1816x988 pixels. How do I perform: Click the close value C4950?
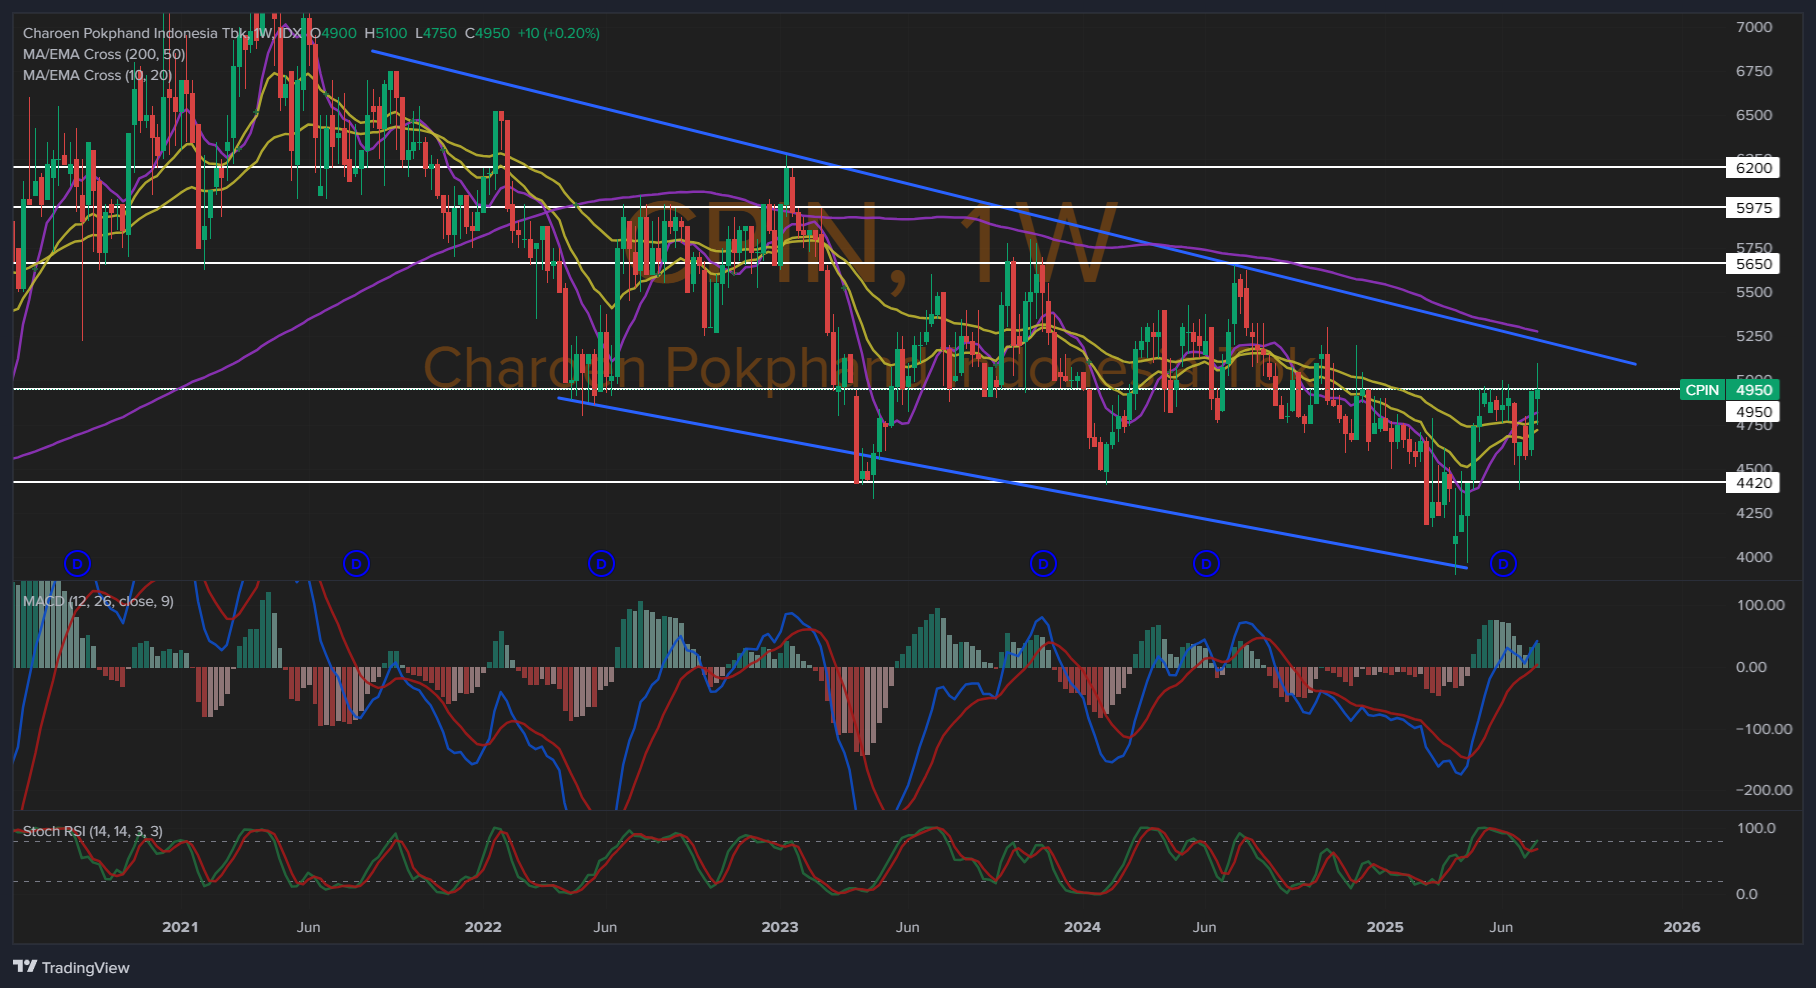click(x=487, y=33)
